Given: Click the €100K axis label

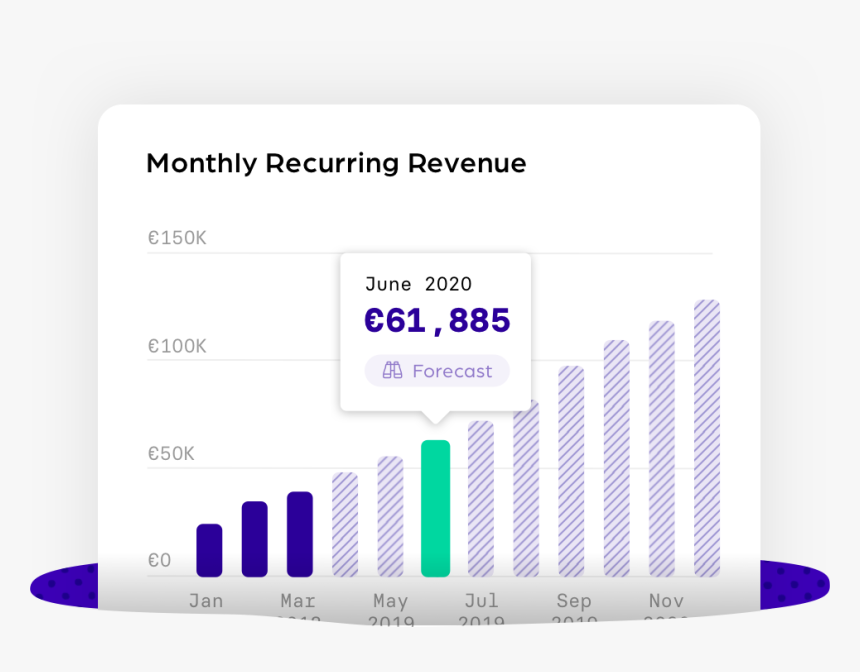Looking at the screenshot, I should (x=177, y=346).
